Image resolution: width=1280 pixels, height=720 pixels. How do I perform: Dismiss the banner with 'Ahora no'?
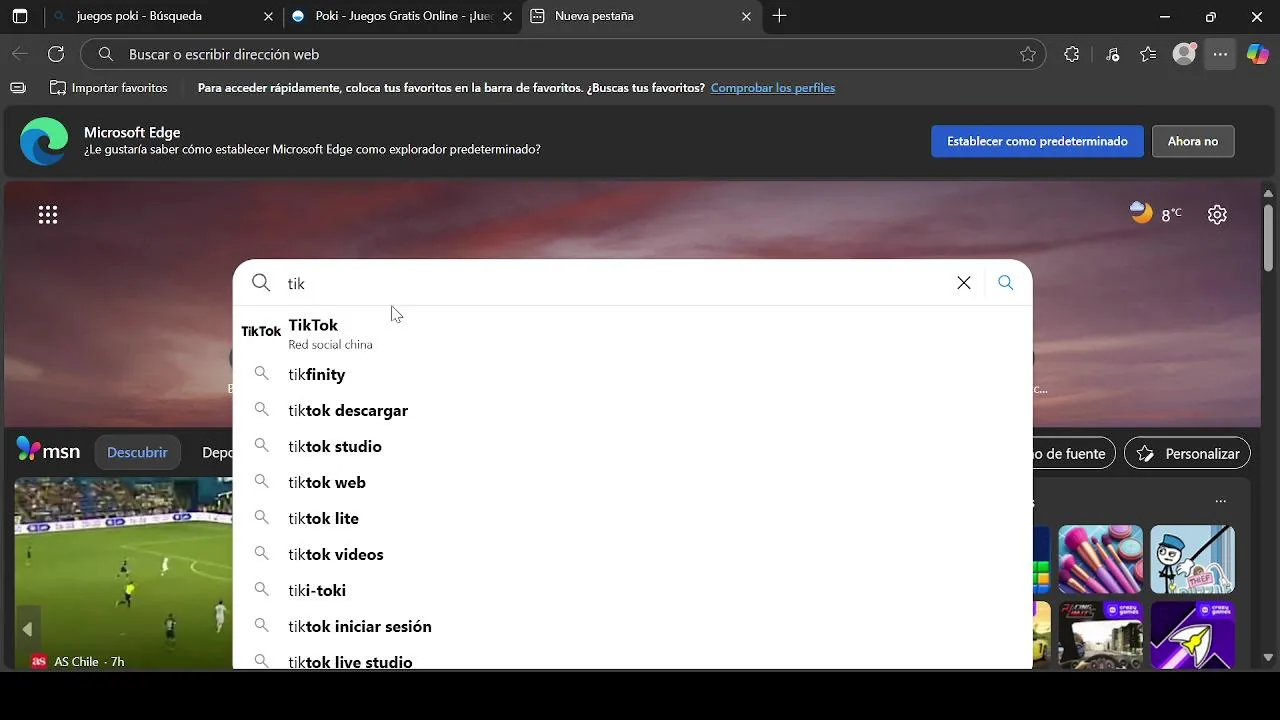1193,141
